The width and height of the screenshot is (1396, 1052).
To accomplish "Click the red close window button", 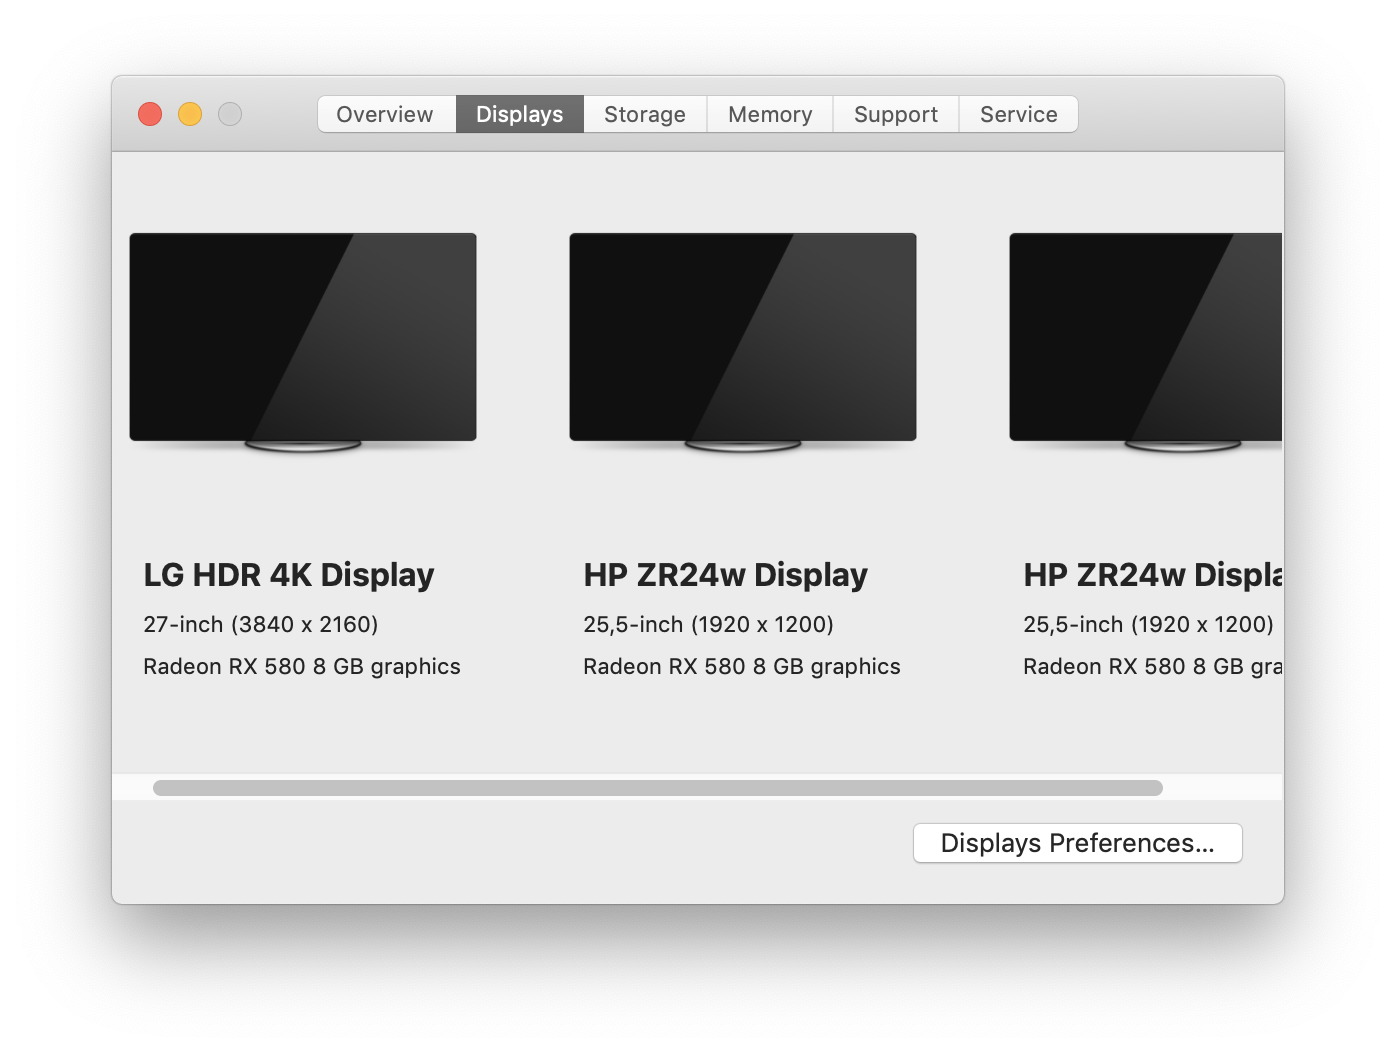I will coord(150,114).
